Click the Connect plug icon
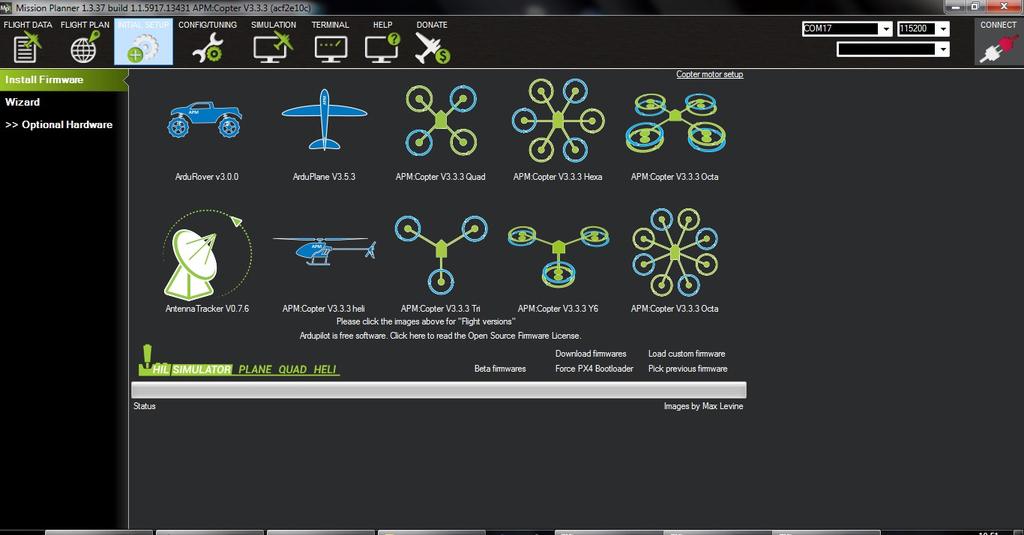The width and height of the screenshot is (1024, 535). click(x=998, y=49)
